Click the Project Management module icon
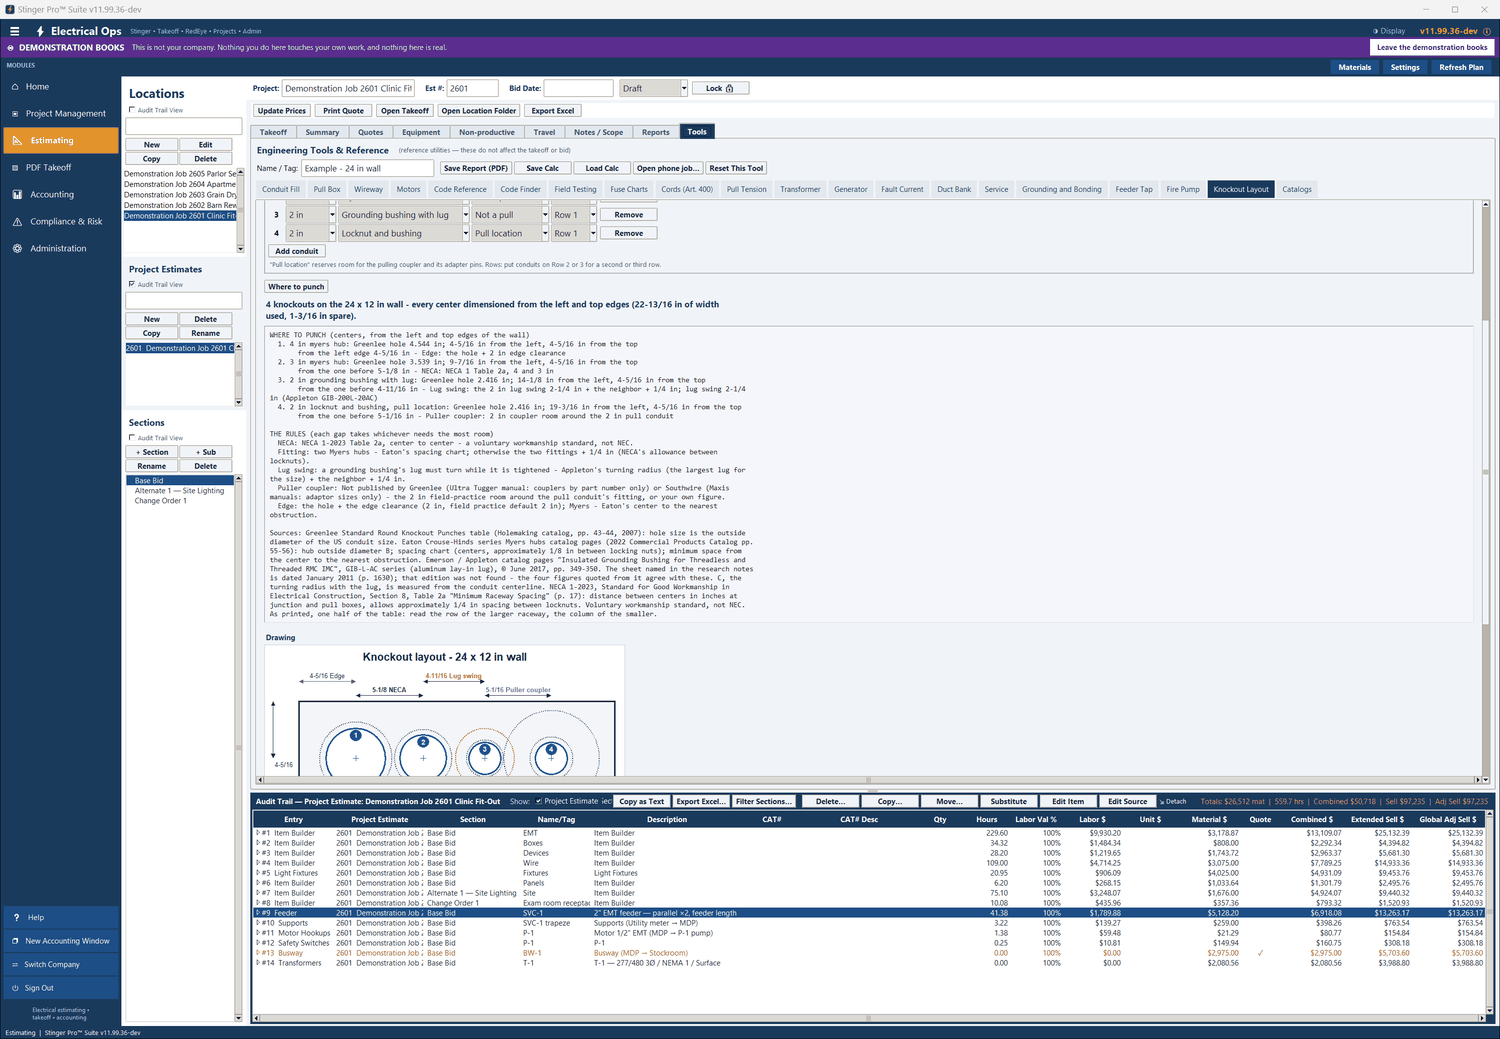 click(x=15, y=114)
